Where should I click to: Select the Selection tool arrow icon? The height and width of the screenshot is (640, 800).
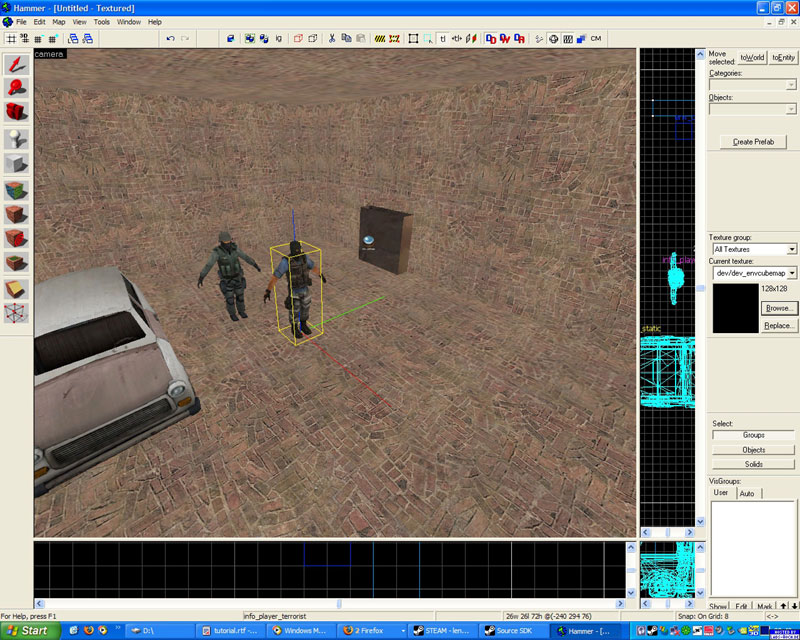tap(16, 64)
